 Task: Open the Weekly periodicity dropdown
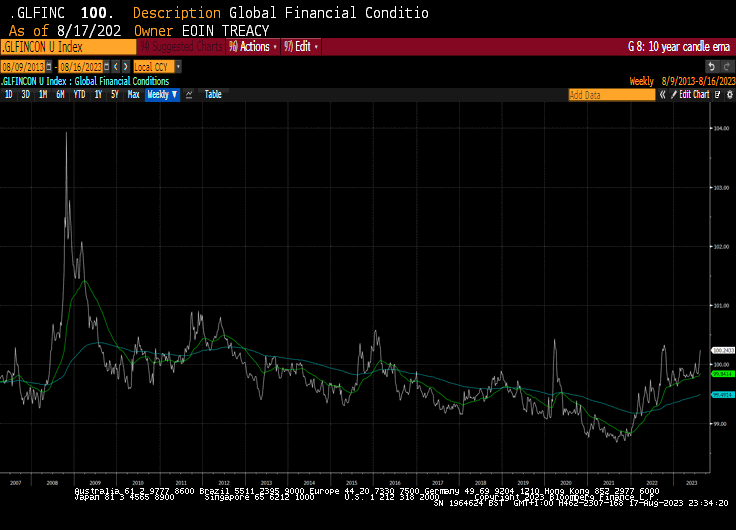(162, 95)
